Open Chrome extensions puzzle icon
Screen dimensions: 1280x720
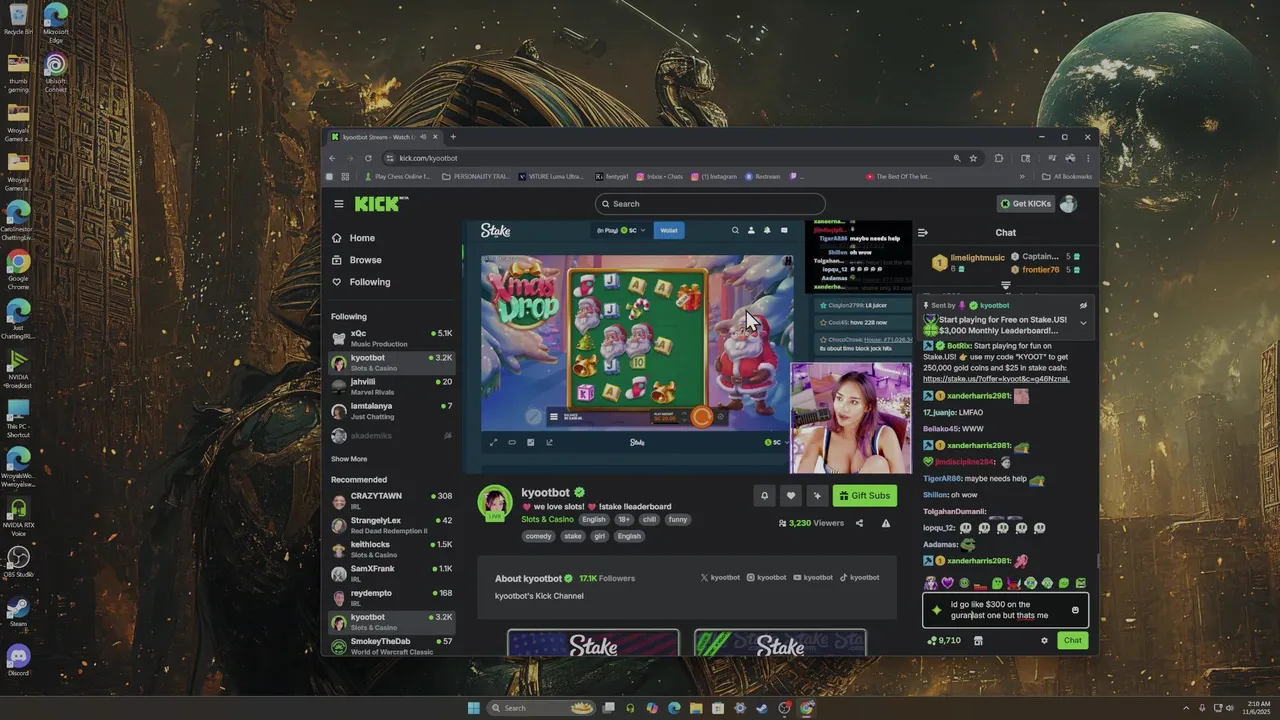[998, 158]
